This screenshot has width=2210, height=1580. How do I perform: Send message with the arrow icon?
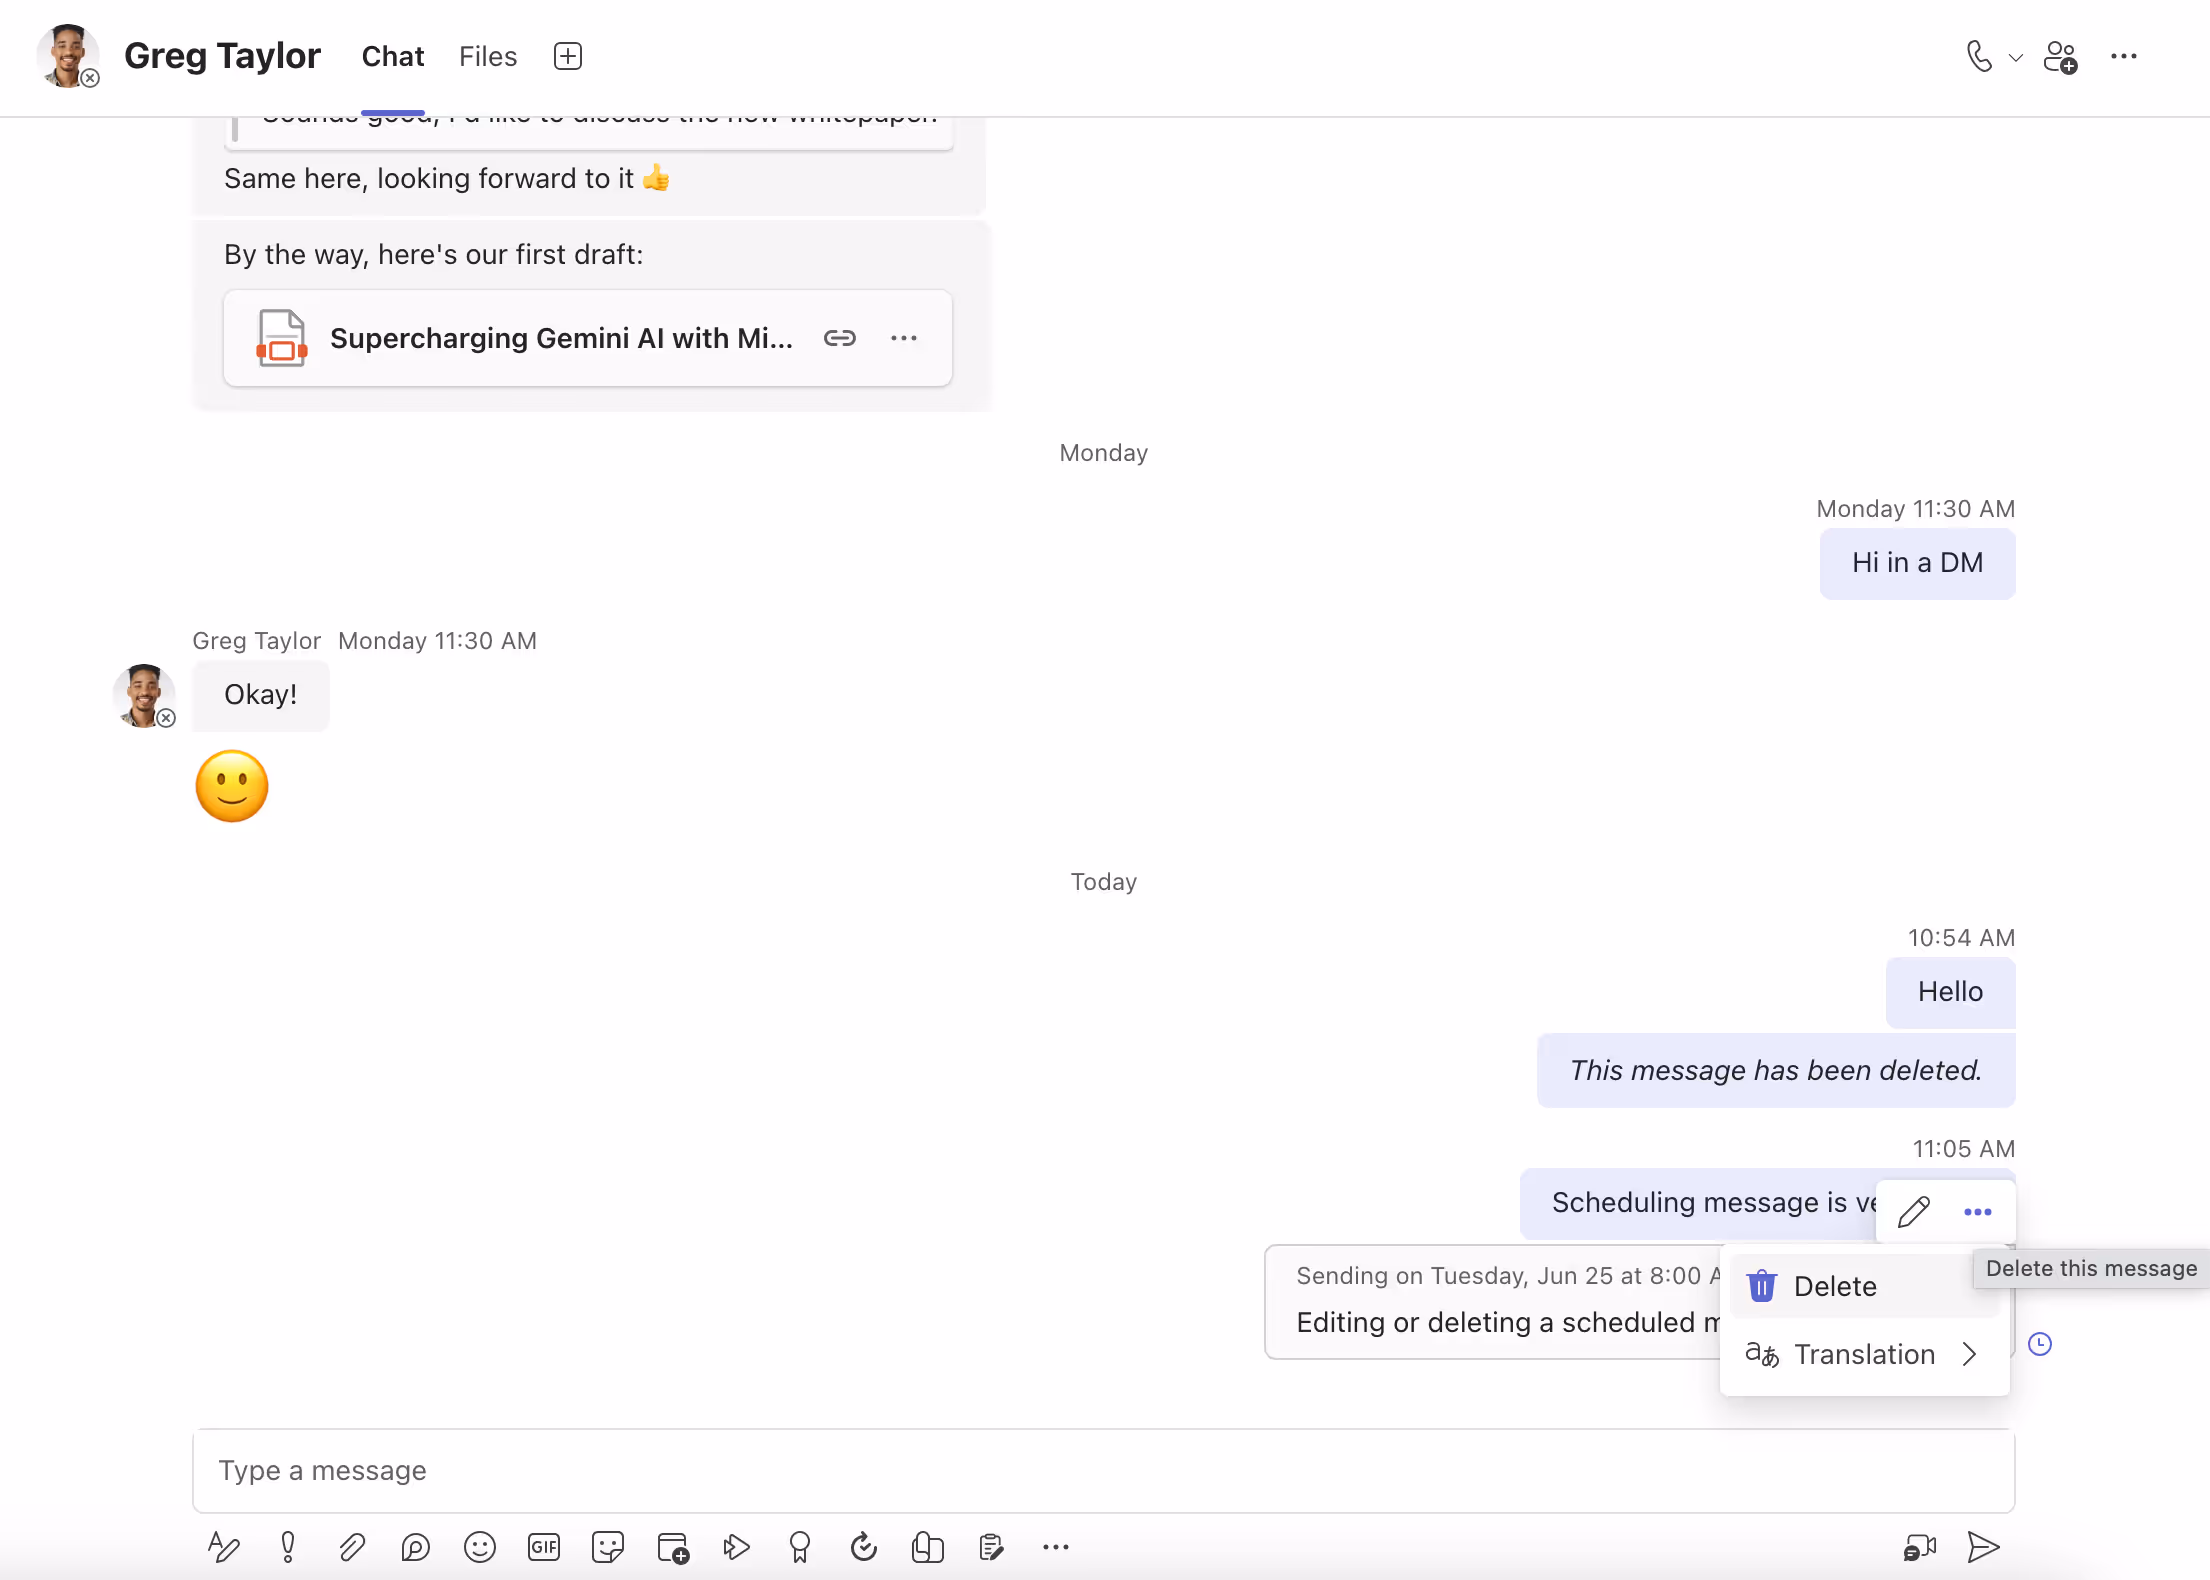(x=1983, y=1547)
